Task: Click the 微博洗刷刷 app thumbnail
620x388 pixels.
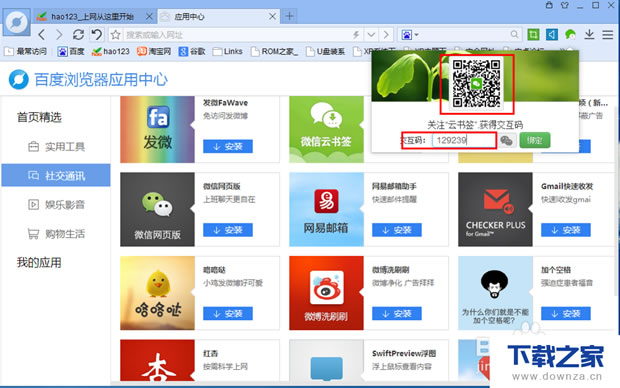Action: (326, 293)
